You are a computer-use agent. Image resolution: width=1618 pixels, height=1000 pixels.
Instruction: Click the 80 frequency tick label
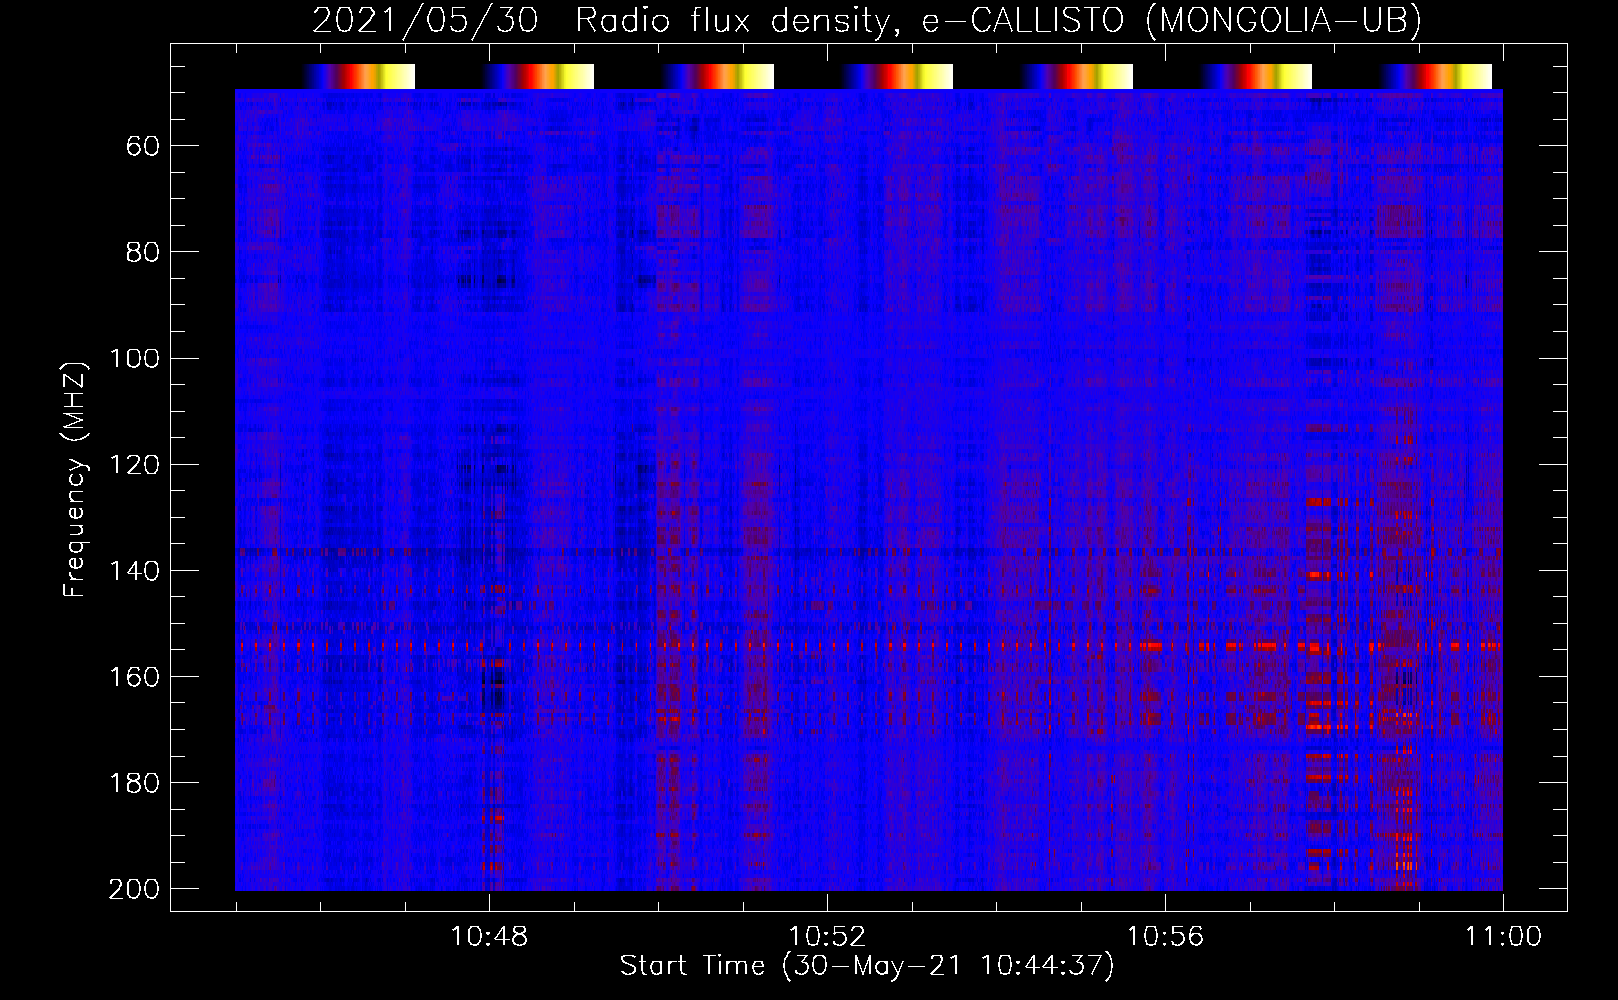point(143,252)
